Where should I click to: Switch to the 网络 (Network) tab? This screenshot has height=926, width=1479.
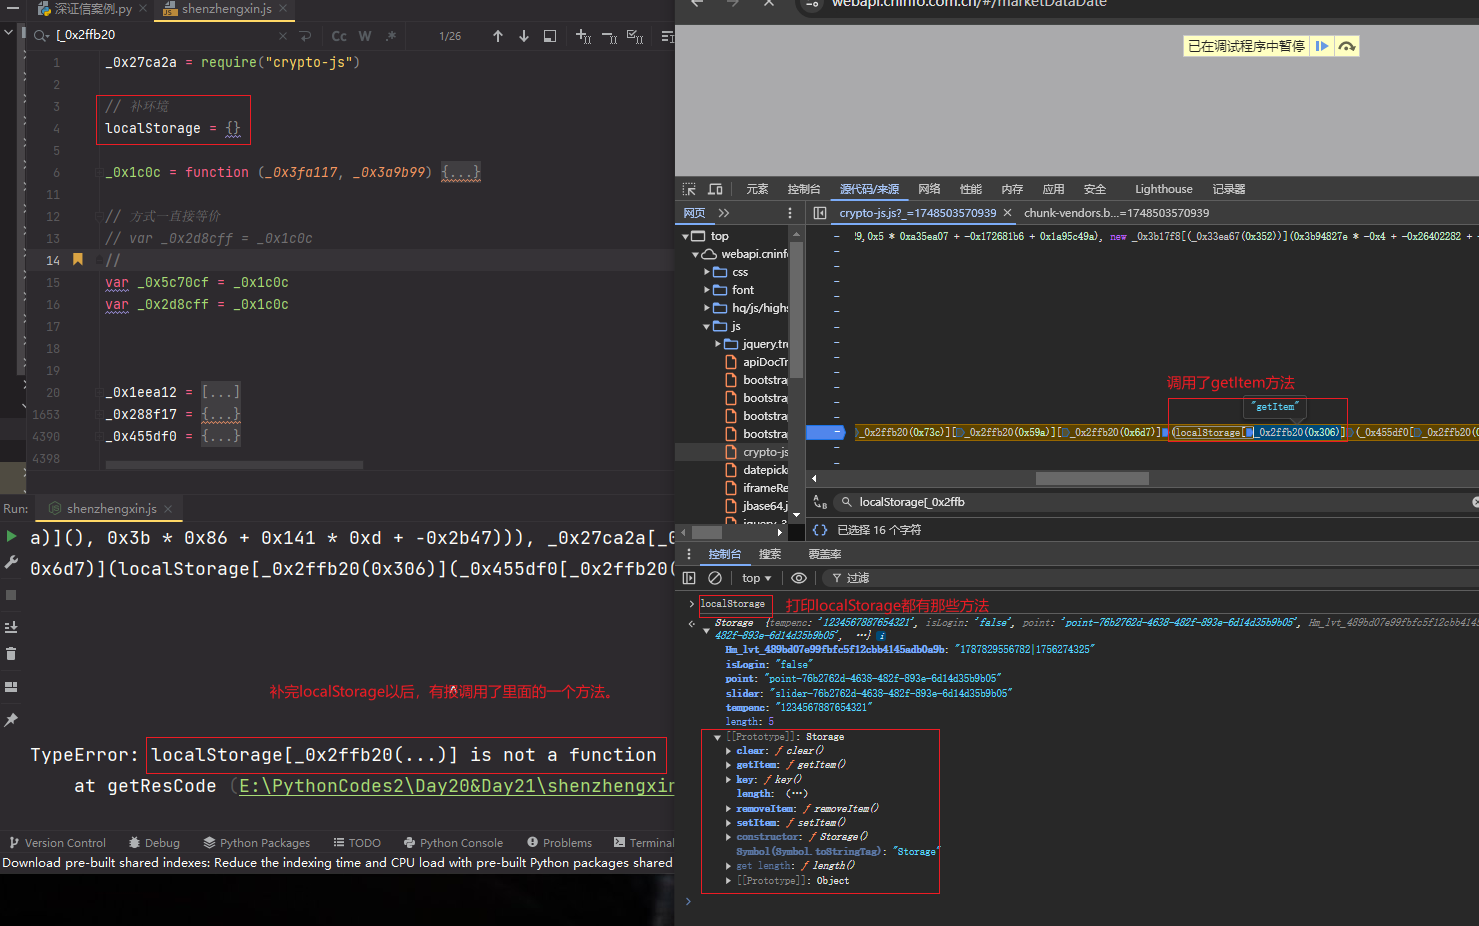pos(929,189)
